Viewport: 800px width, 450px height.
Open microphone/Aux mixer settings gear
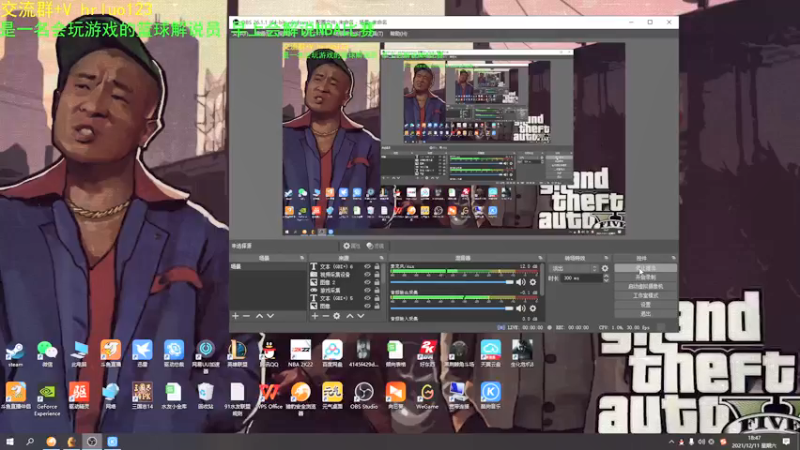point(533,282)
